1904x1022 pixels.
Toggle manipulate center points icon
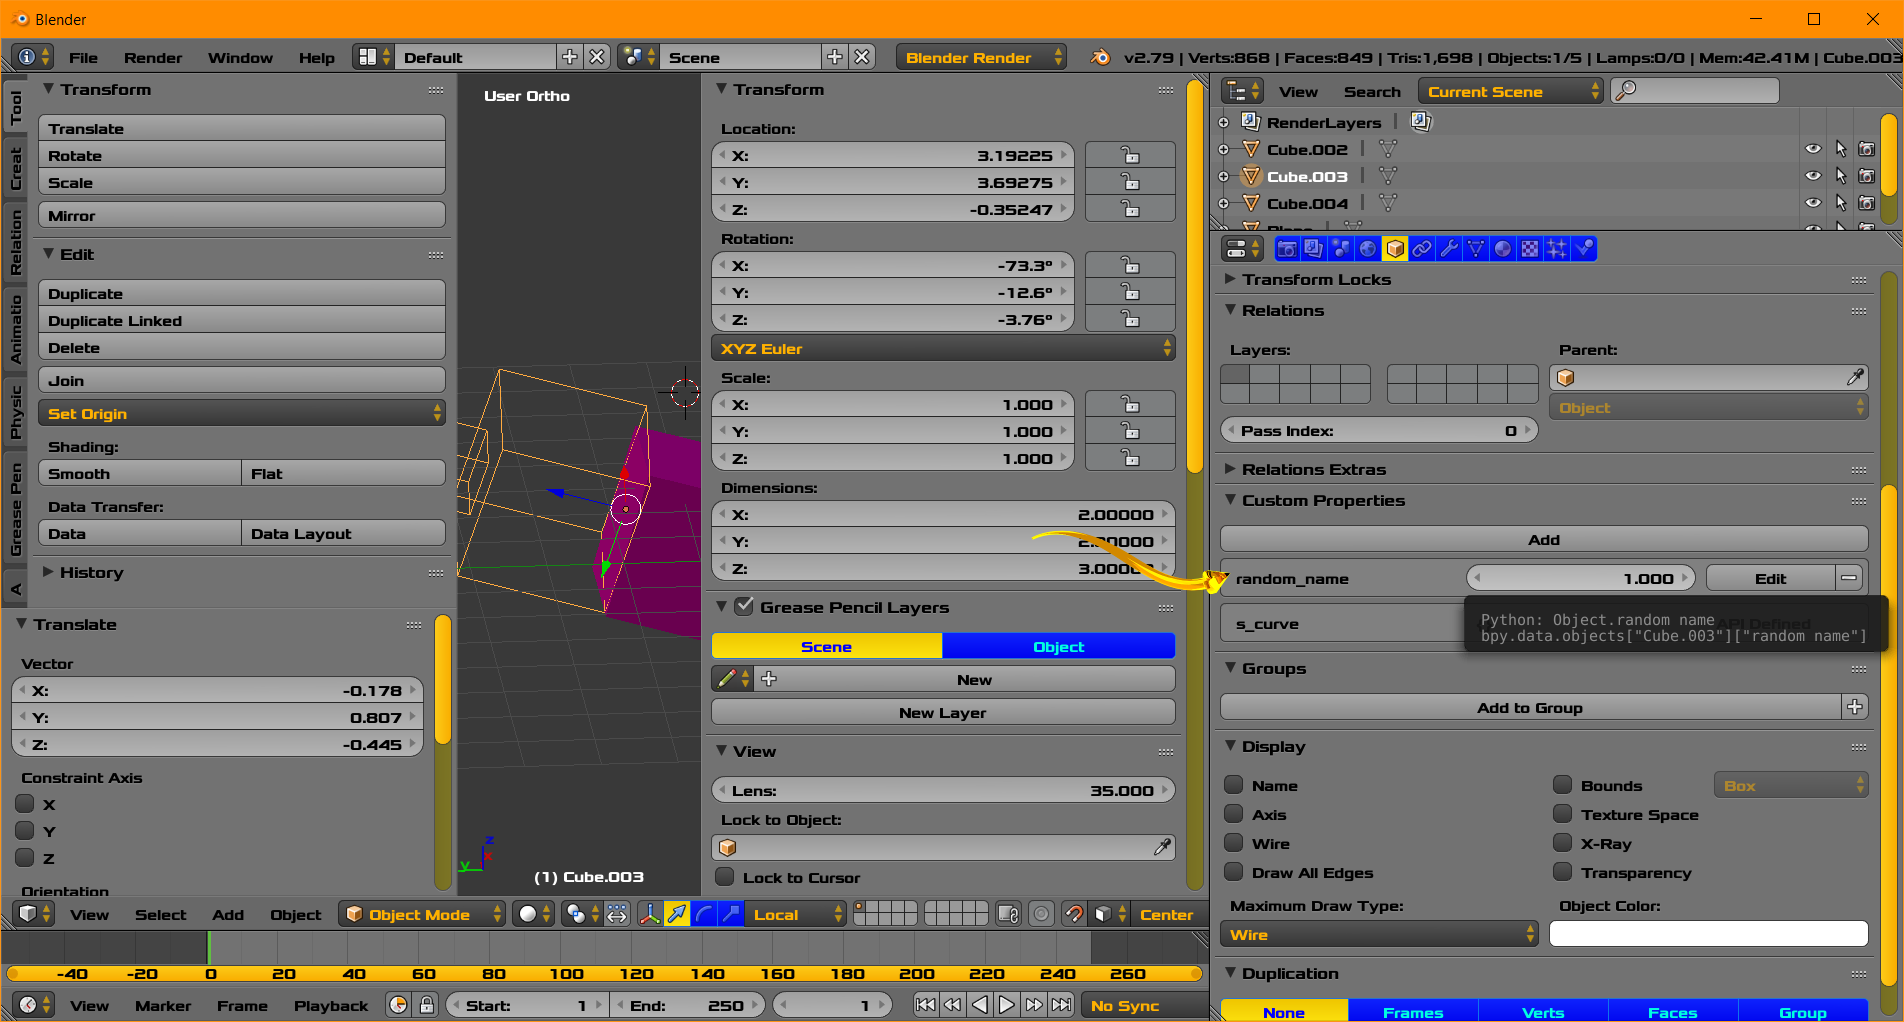(617, 914)
